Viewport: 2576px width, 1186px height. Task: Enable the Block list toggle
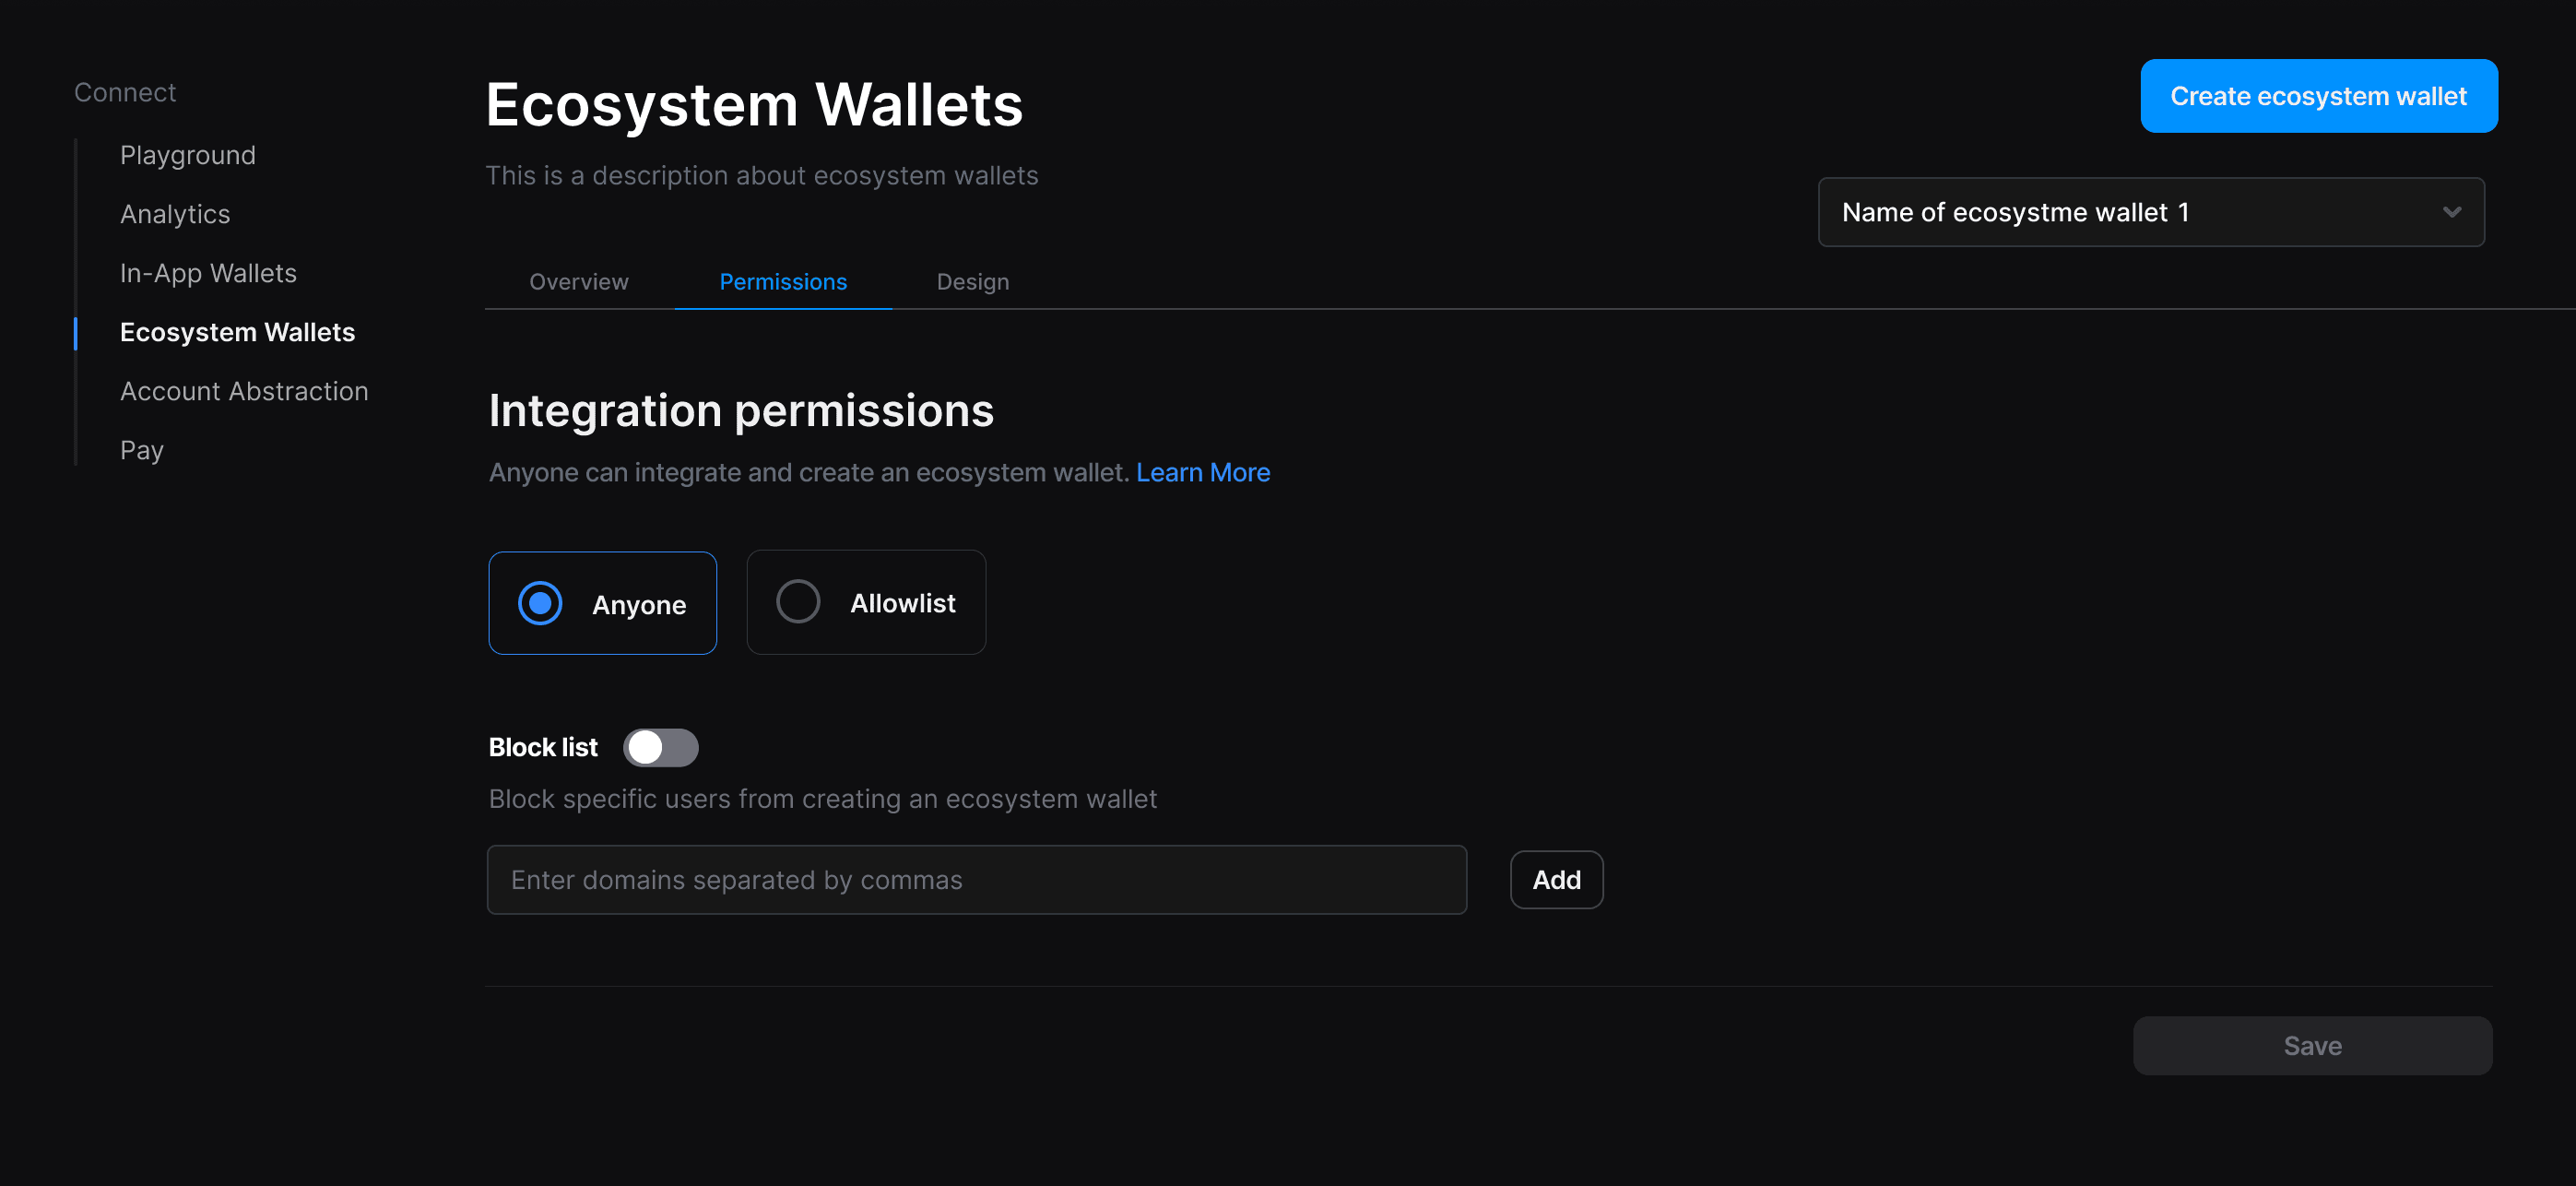click(660, 747)
